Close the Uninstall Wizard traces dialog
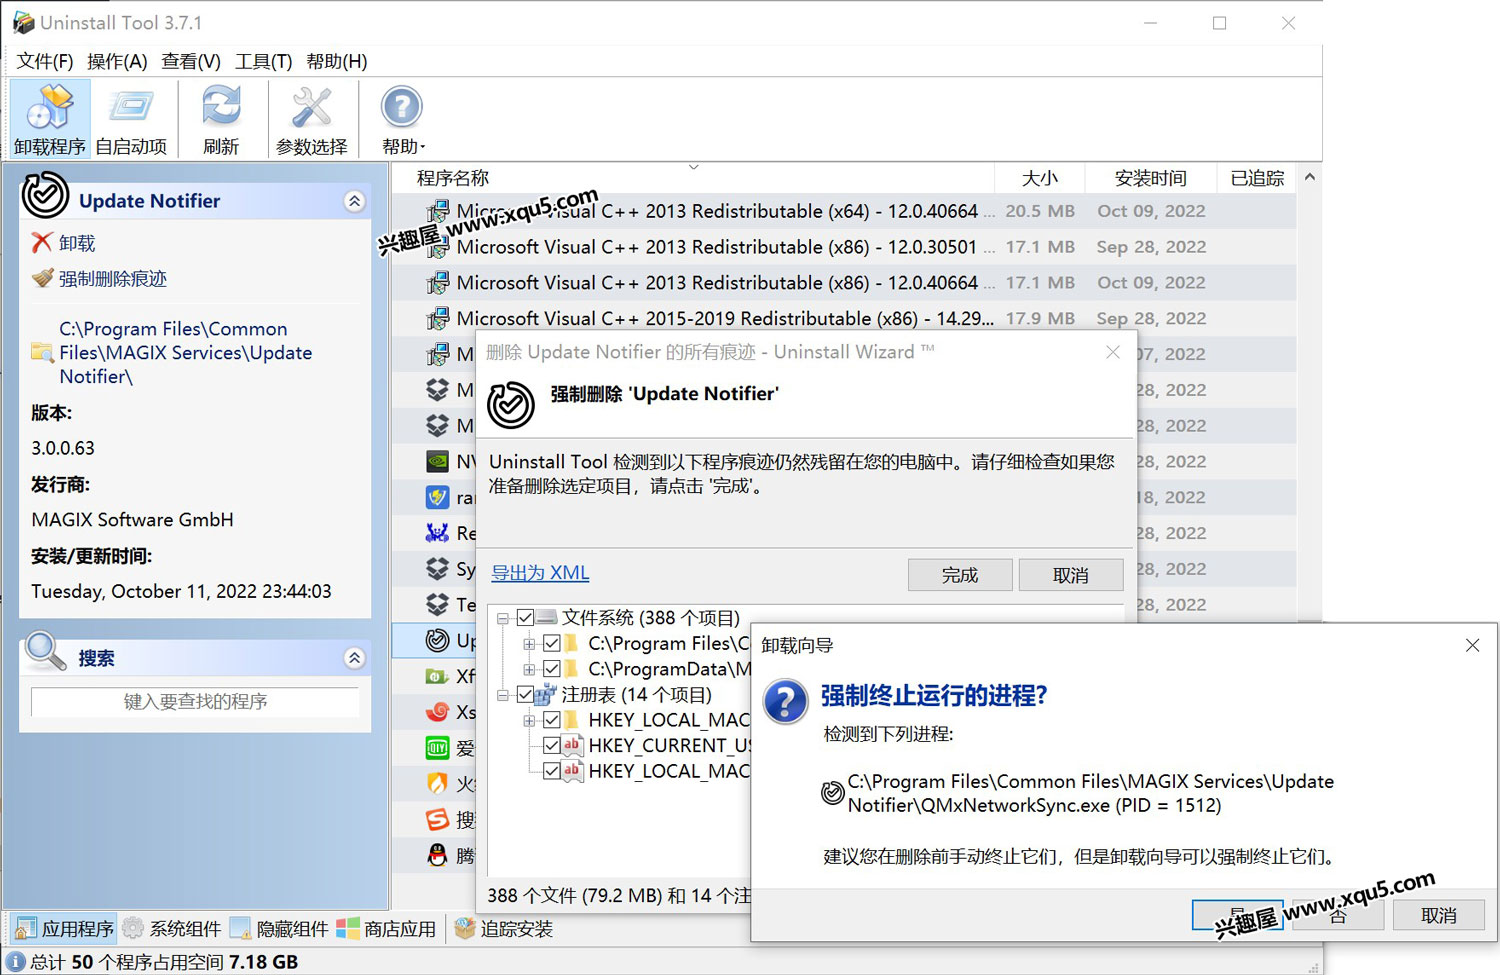This screenshot has width=1500, height=975. 1113,352
